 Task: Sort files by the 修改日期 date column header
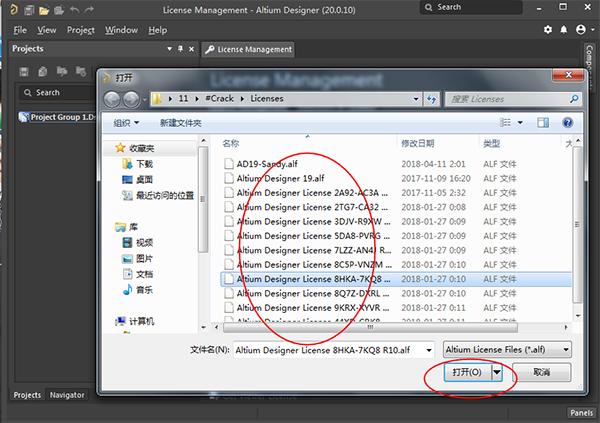pyautogui.click(x=417, y=144)
